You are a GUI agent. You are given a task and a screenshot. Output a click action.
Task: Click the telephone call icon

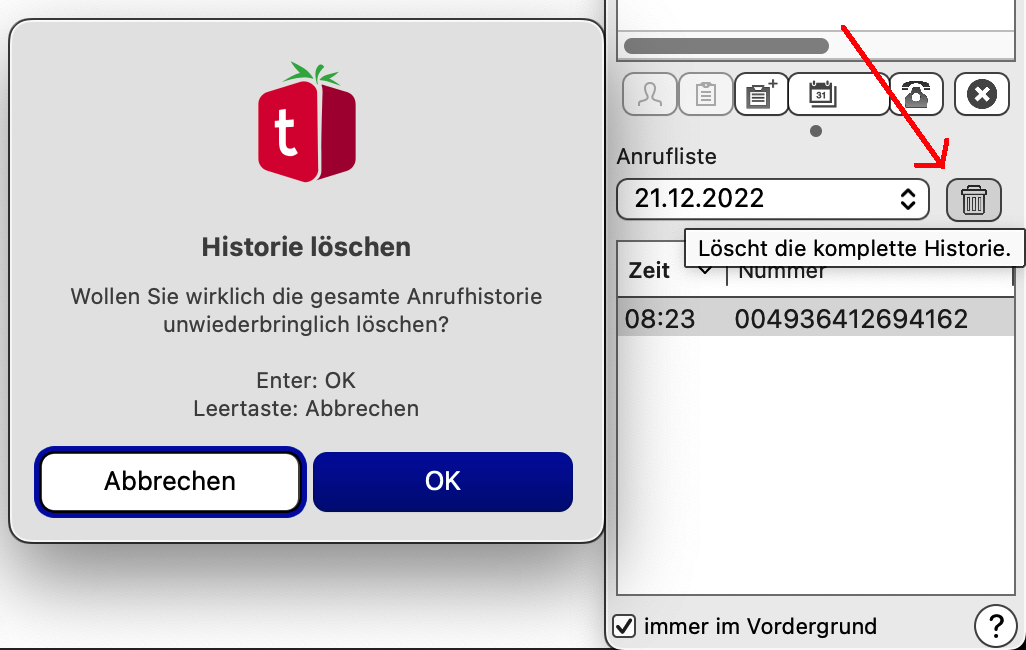[916, 94]
